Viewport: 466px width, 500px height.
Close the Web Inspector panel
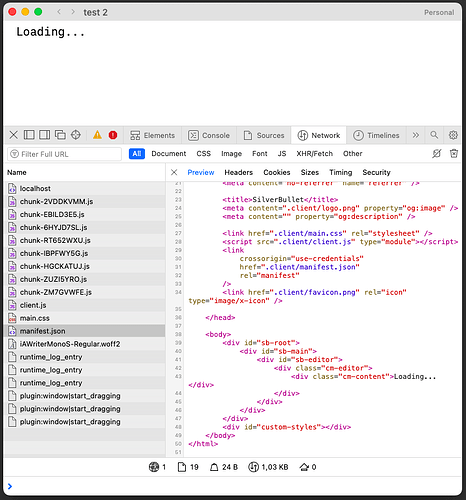pos(14,135)
